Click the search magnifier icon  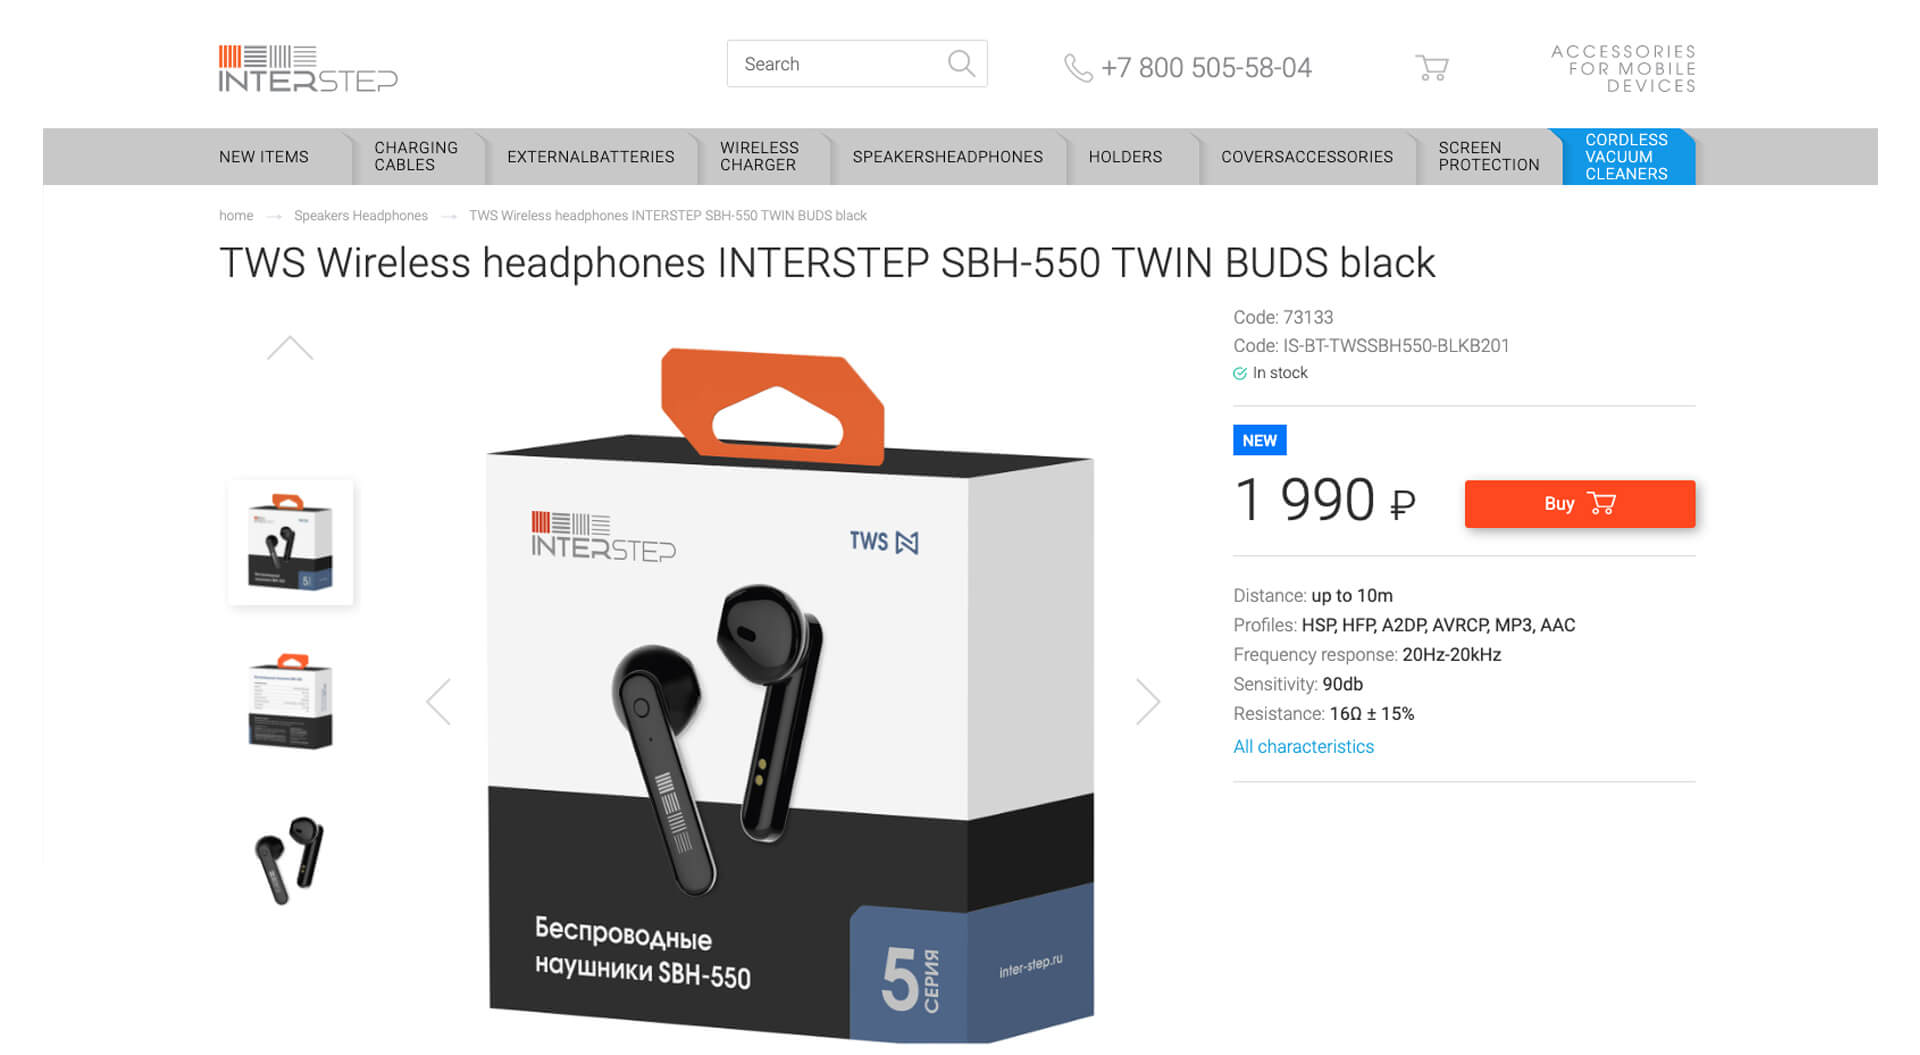pyautogui.click(x=961, y=64)
